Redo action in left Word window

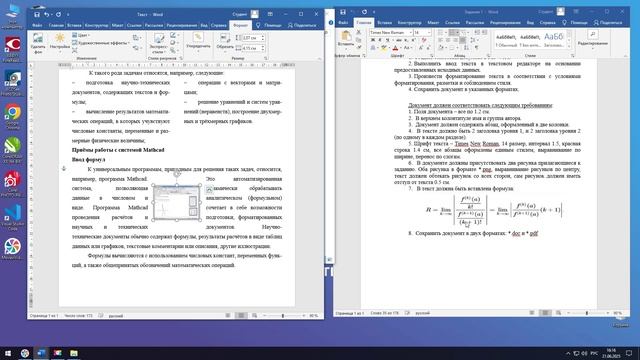58,14
